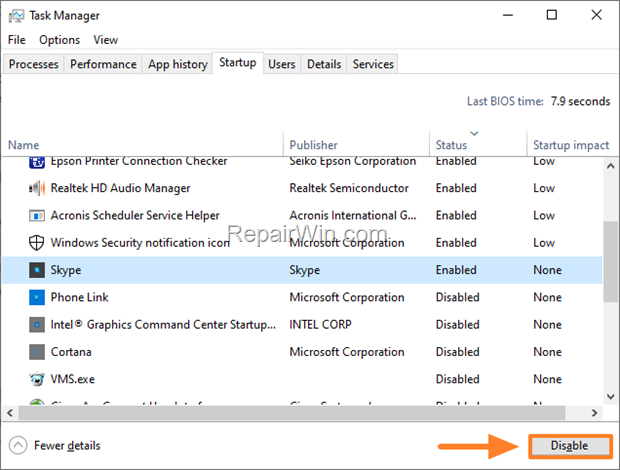Click publisher cell 'Acronis International G...'
The image size is (620, 470).
[x=353, y=215]
